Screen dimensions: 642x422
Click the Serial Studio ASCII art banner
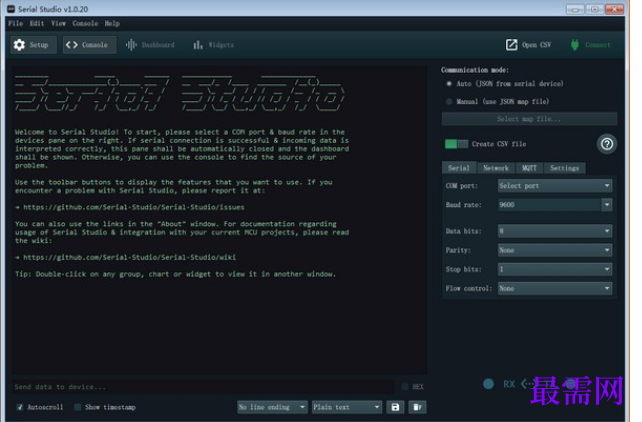tap(179, 94)
